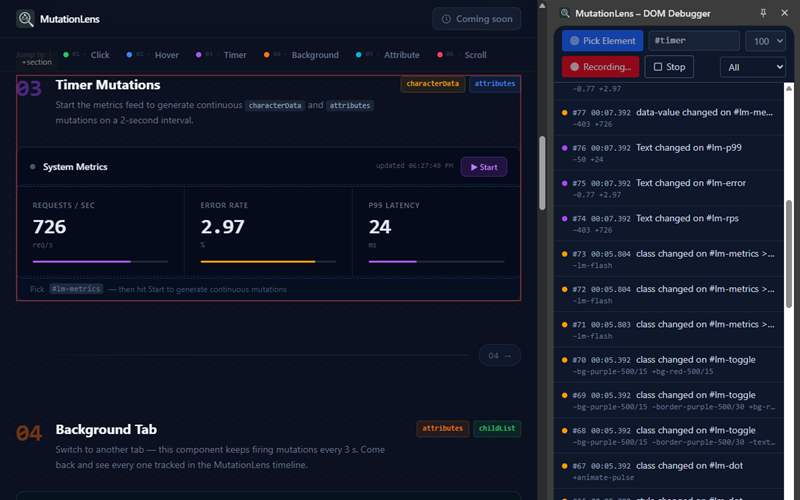Click the debugger log scrollbar thumb
Viewport: 800px width, 500px height.
pos(789,255)
